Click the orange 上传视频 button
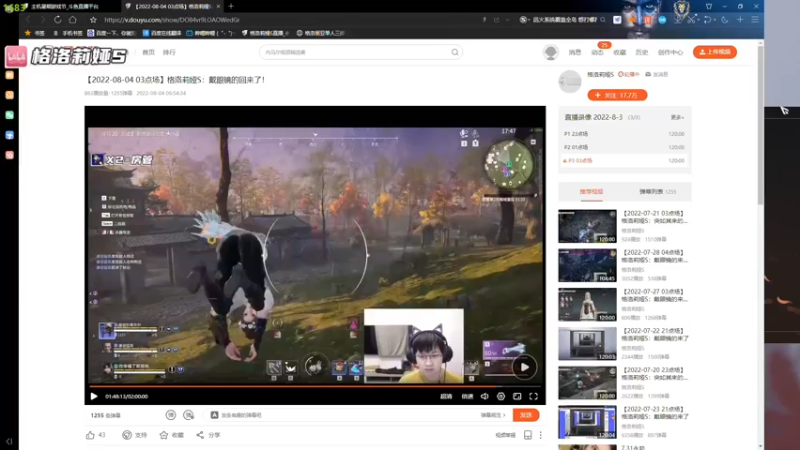 coord(715,52)
